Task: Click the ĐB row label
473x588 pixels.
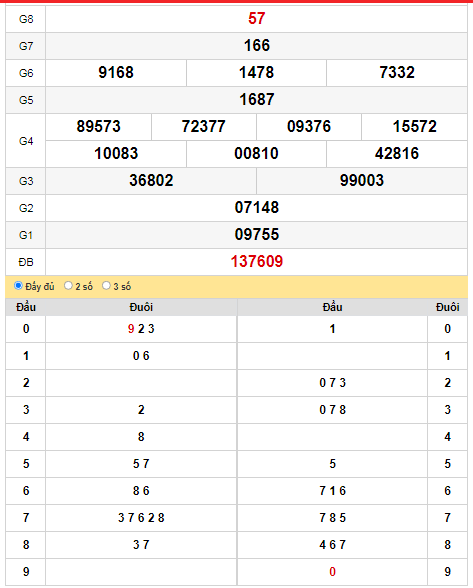Action: click(26, 262)
